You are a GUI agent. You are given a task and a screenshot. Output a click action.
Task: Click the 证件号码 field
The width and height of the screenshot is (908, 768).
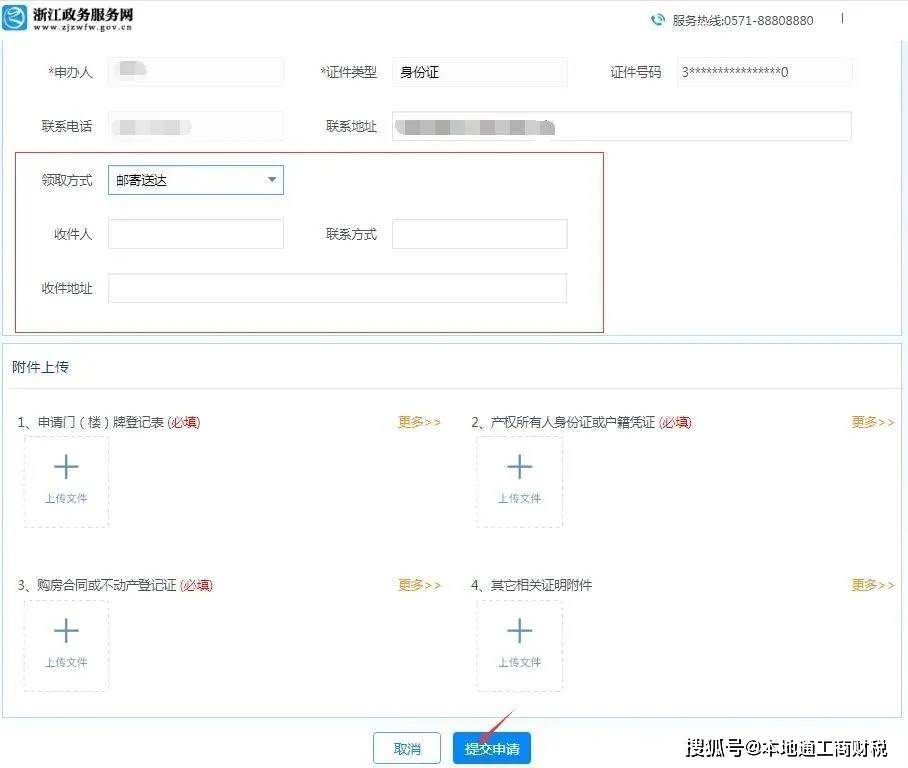[765, 72]
